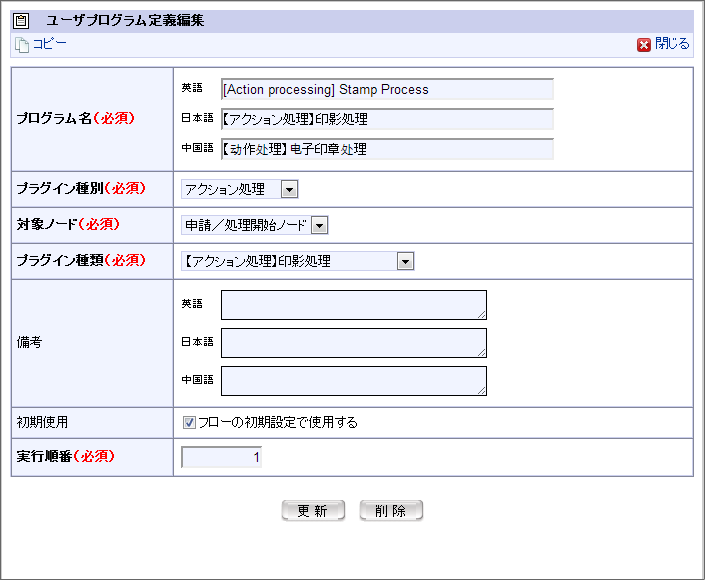Viewport: 705px width, 580px height.
Task: Open the プラグイン種別 dropdown
Action: click(240, 189)
